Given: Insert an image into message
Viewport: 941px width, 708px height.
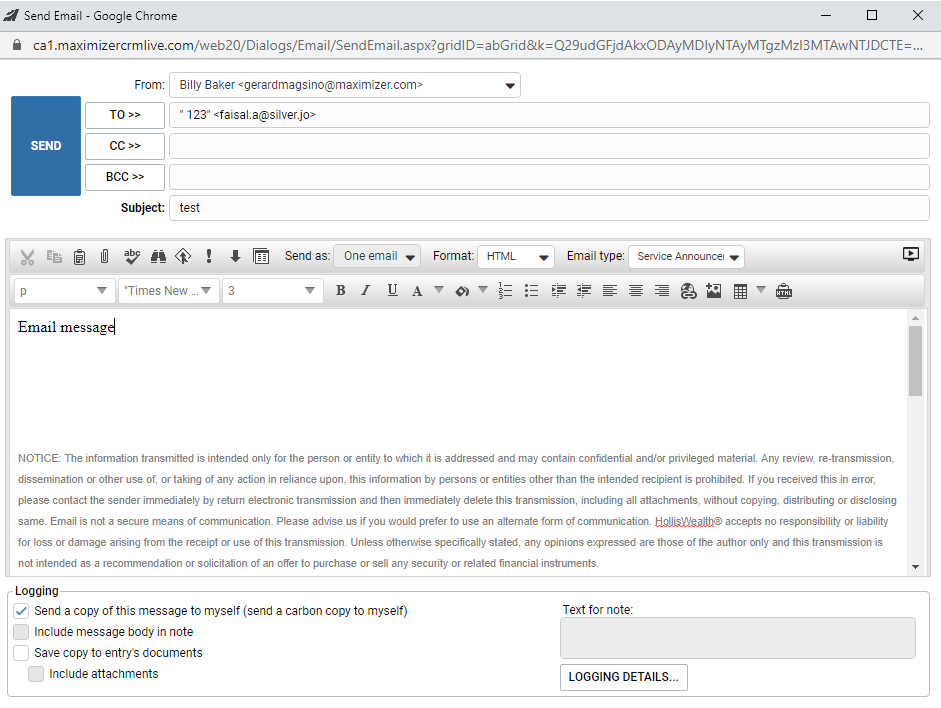Looking at the screenshot, I should click(x=714, y=291).
